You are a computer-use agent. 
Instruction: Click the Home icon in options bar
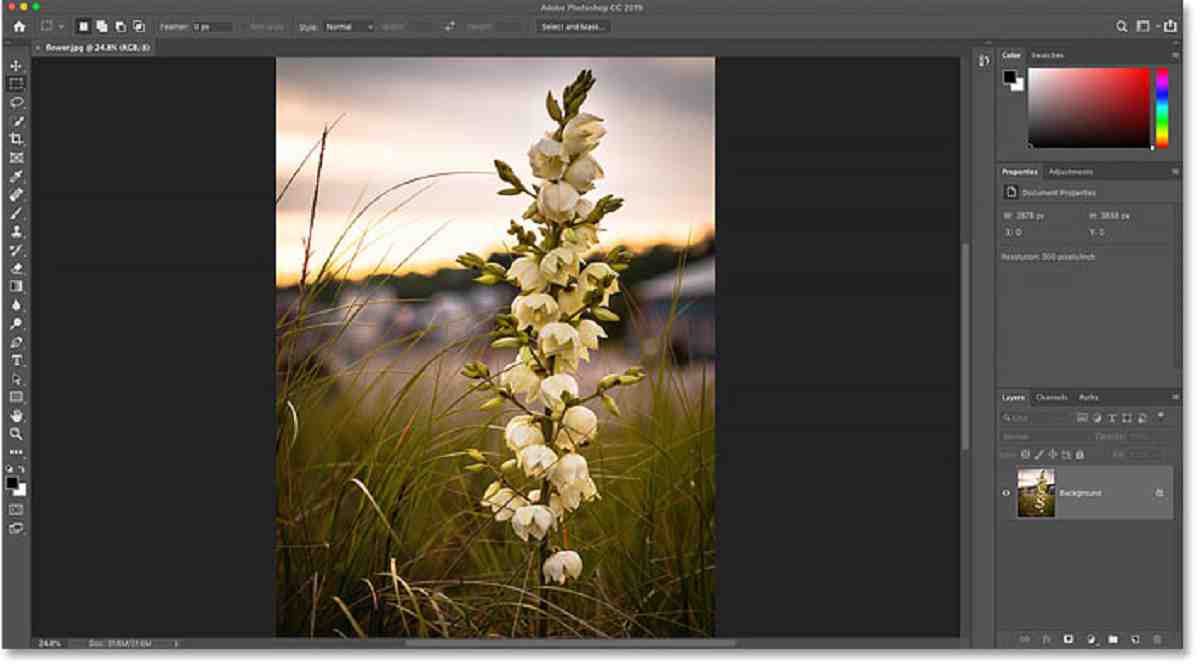pos(19,27)
